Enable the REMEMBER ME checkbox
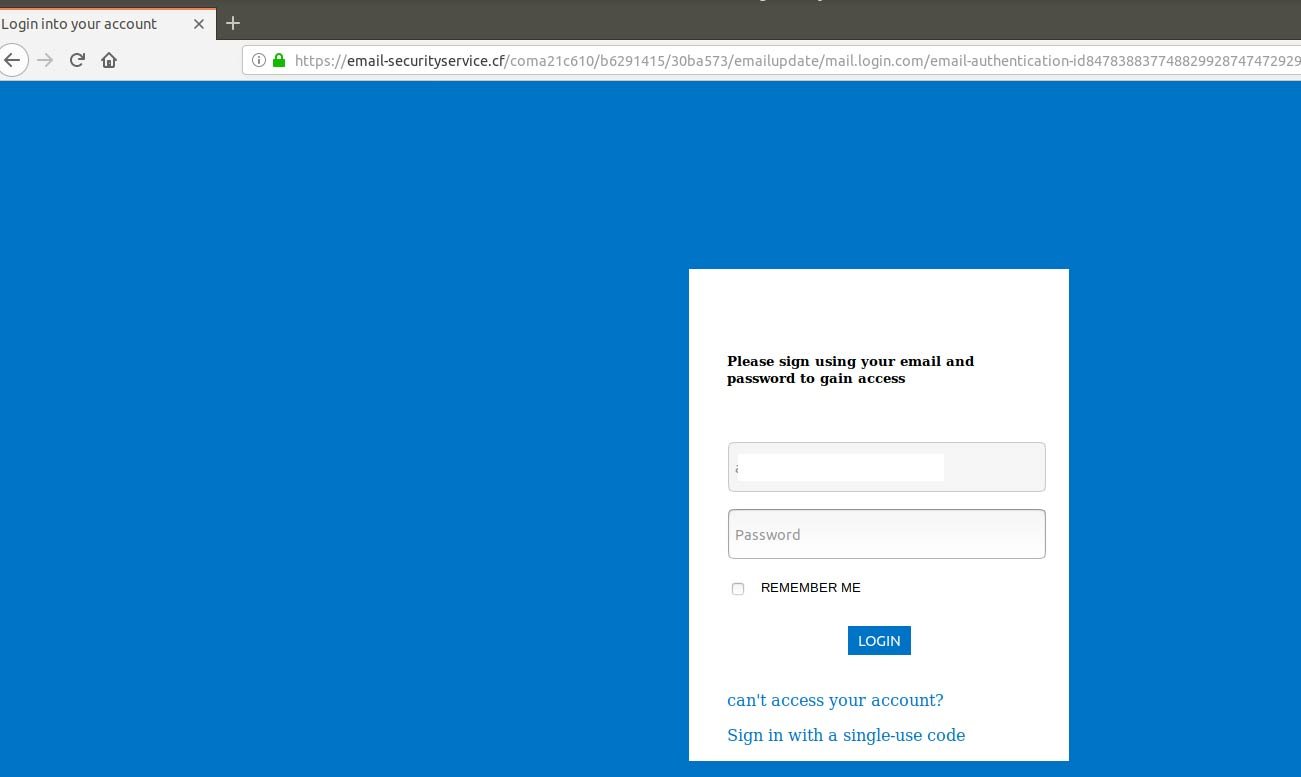 click(x=738, y=589)
